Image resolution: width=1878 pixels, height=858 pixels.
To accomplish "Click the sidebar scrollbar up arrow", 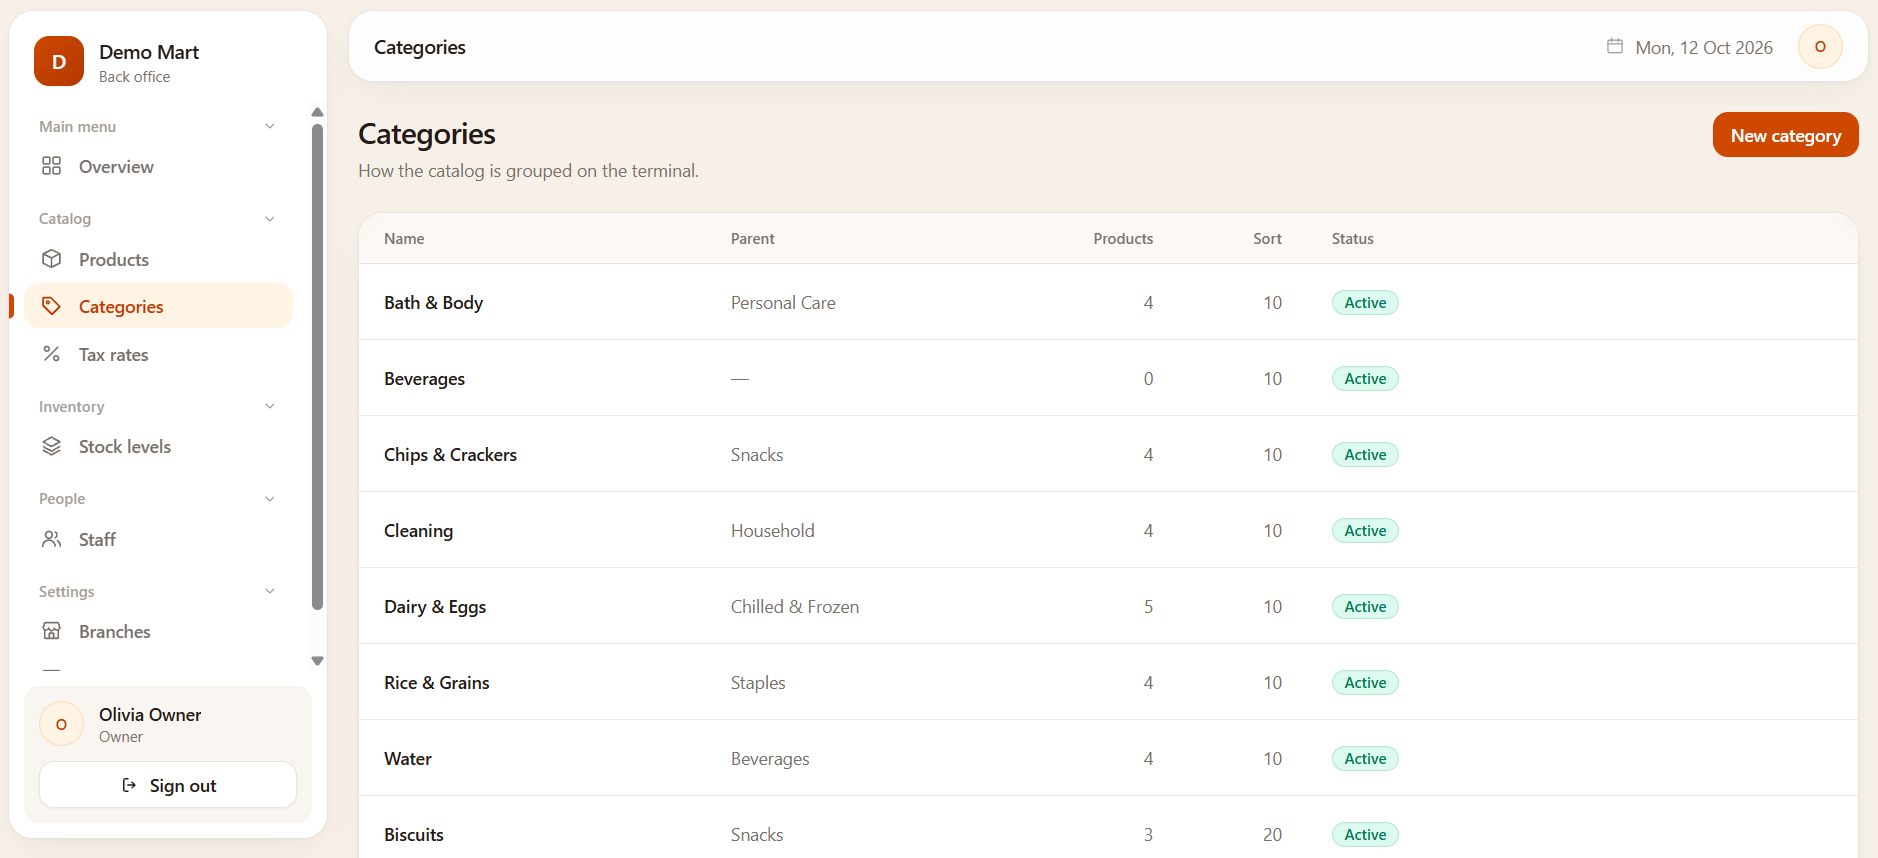I will 317,112.
